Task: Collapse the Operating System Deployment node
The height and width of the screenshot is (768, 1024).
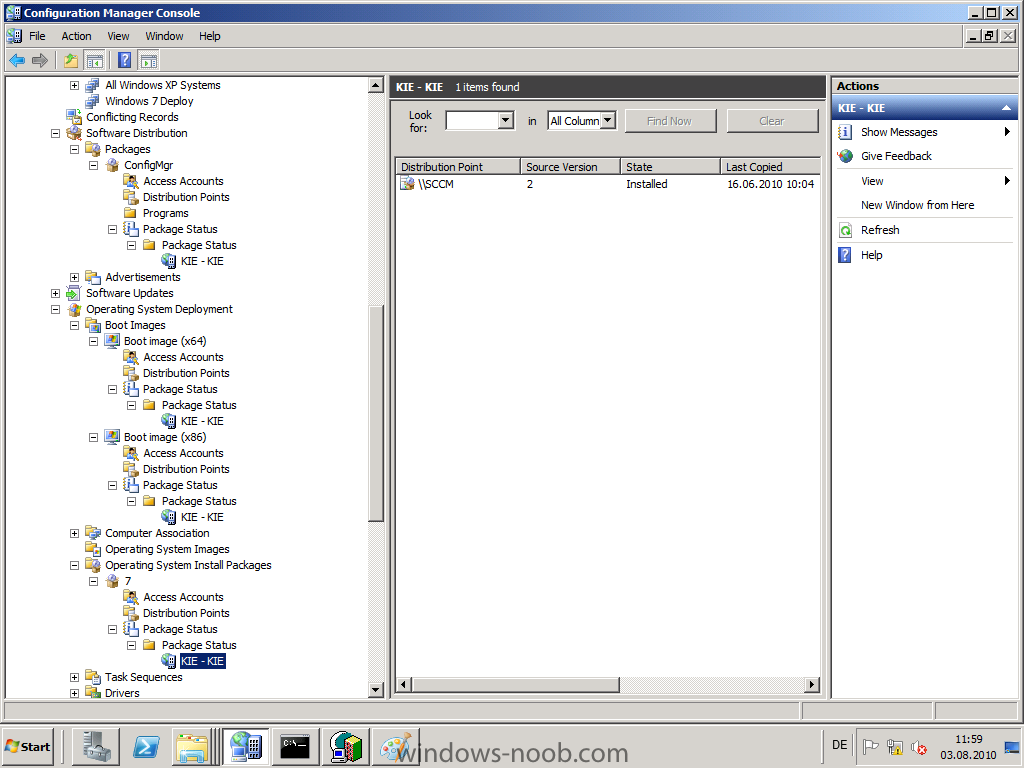Action: point(56,310)
